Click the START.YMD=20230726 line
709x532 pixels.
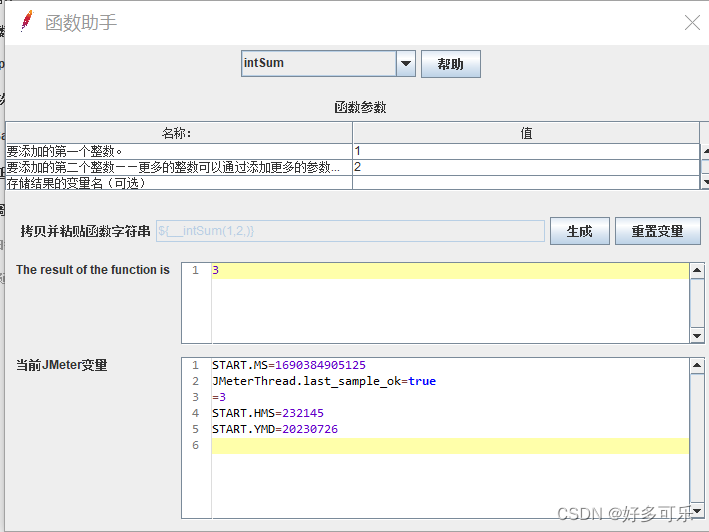[x=275, y=429]
